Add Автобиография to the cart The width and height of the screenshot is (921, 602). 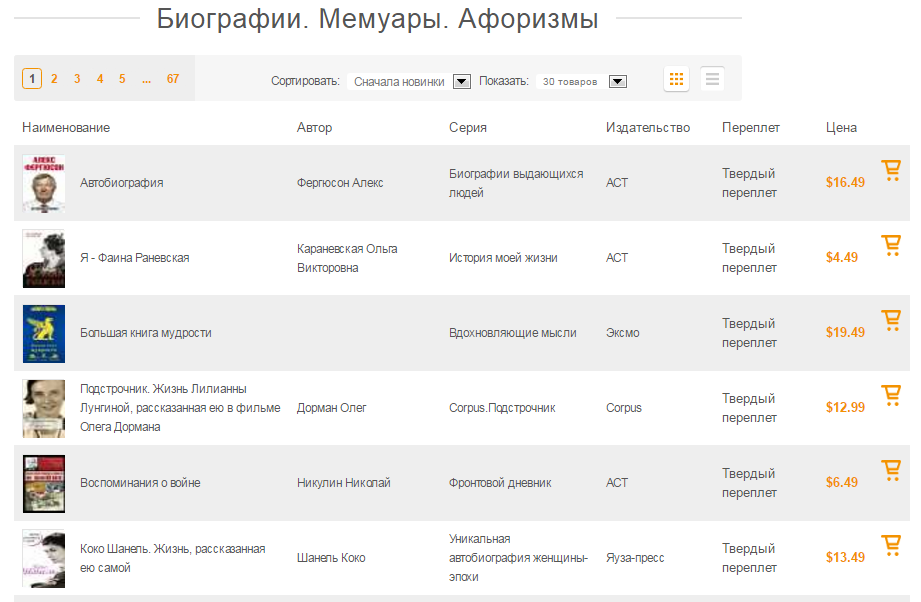click(x=891, y=170)
